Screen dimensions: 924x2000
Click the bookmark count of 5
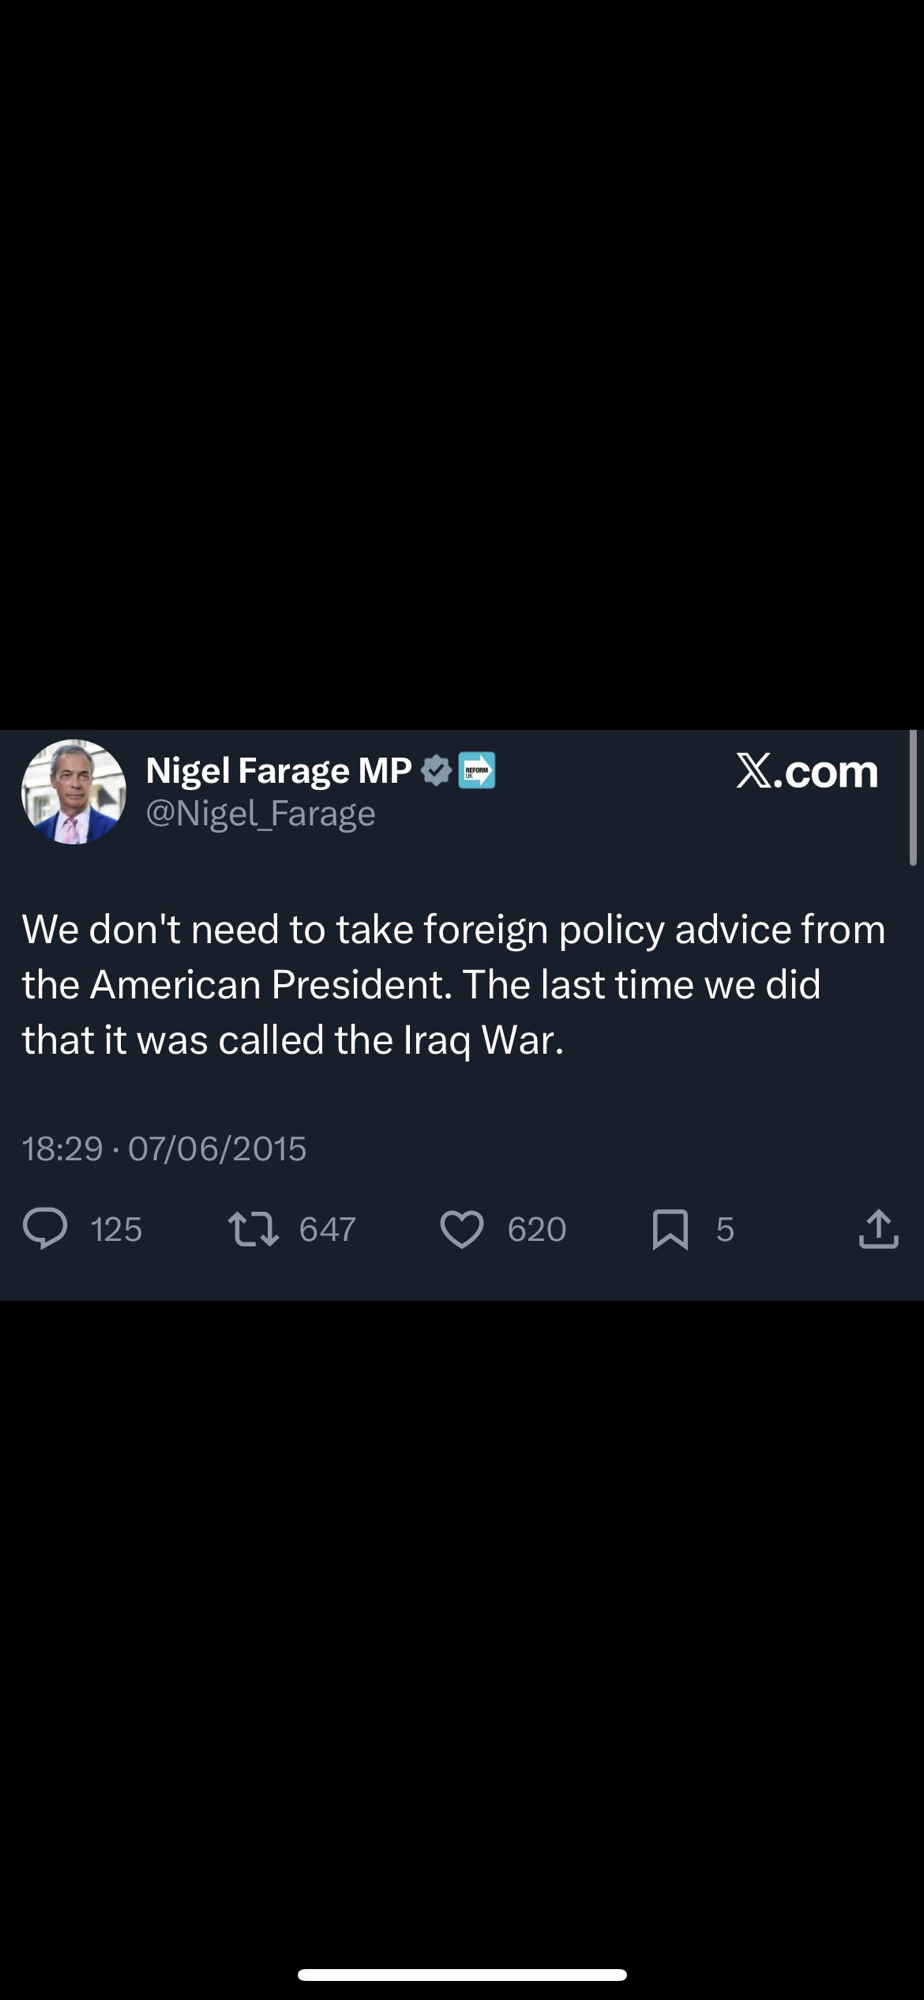pos(725,1229)
